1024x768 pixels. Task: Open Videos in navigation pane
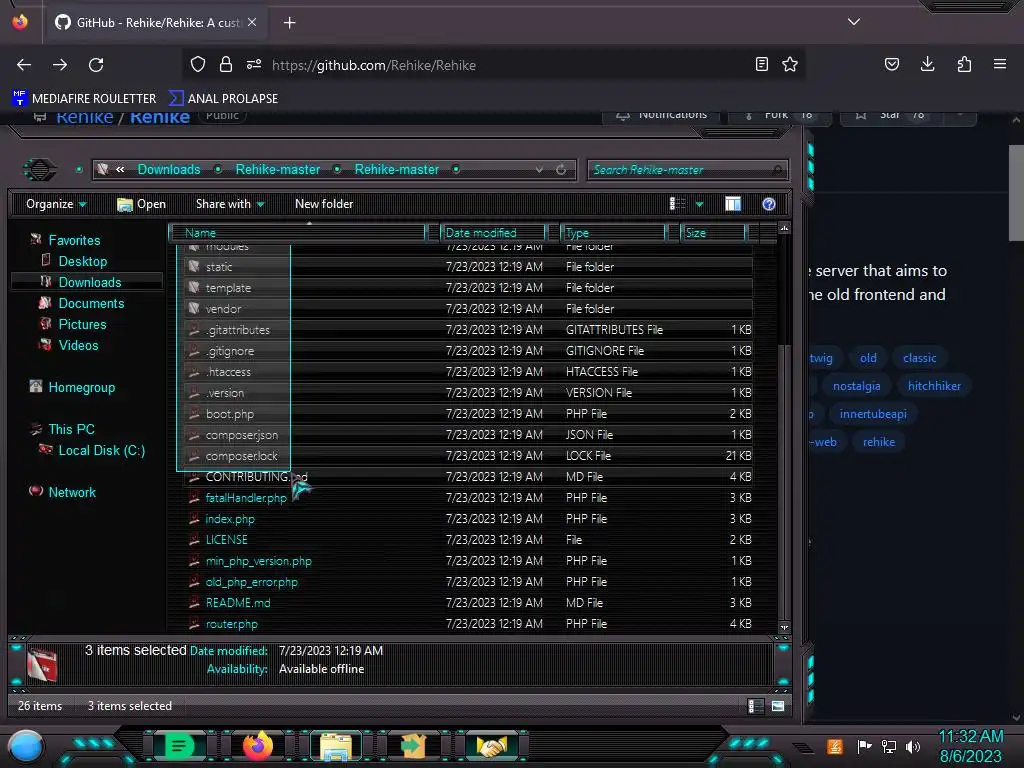(78, 345)
